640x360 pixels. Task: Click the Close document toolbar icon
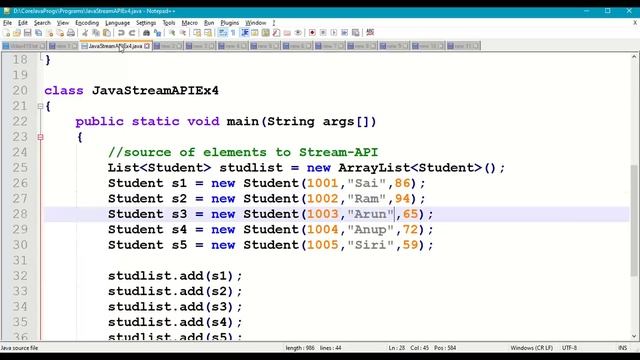[x=50, y=32]
